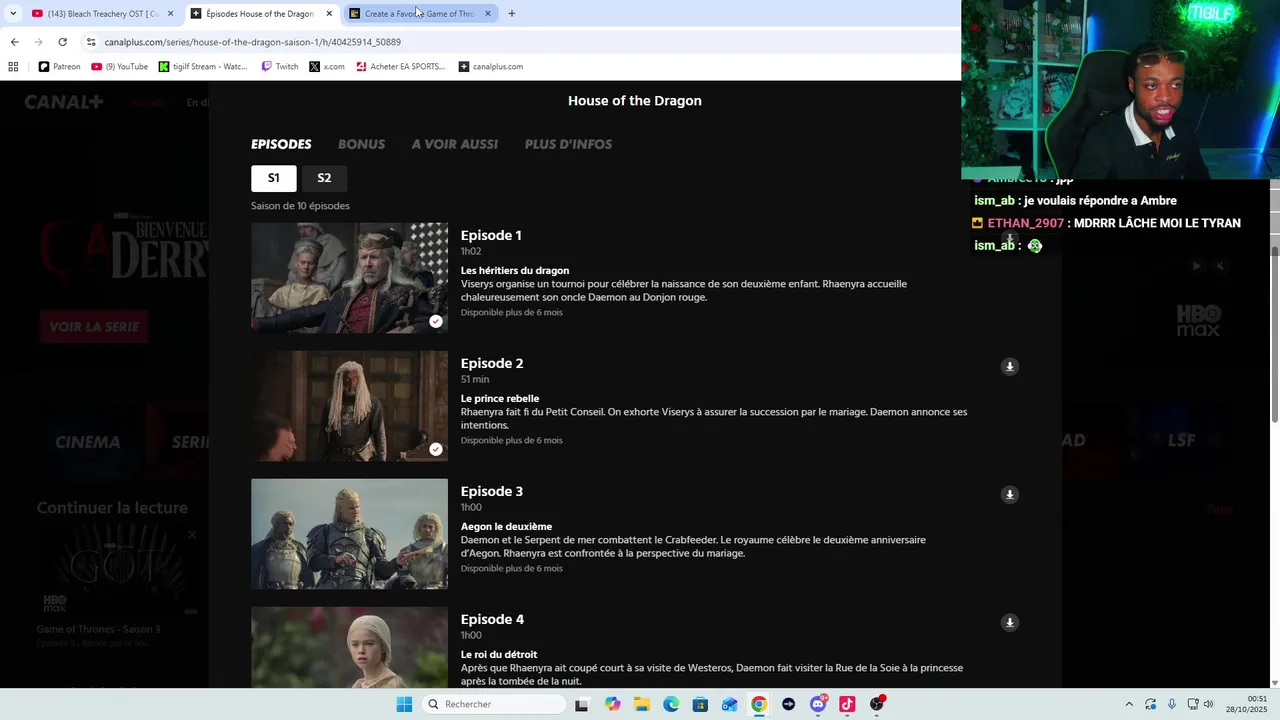Download Episode 4 with its arrow icon
The image size is (1280, 720).
pos(1009,623)
